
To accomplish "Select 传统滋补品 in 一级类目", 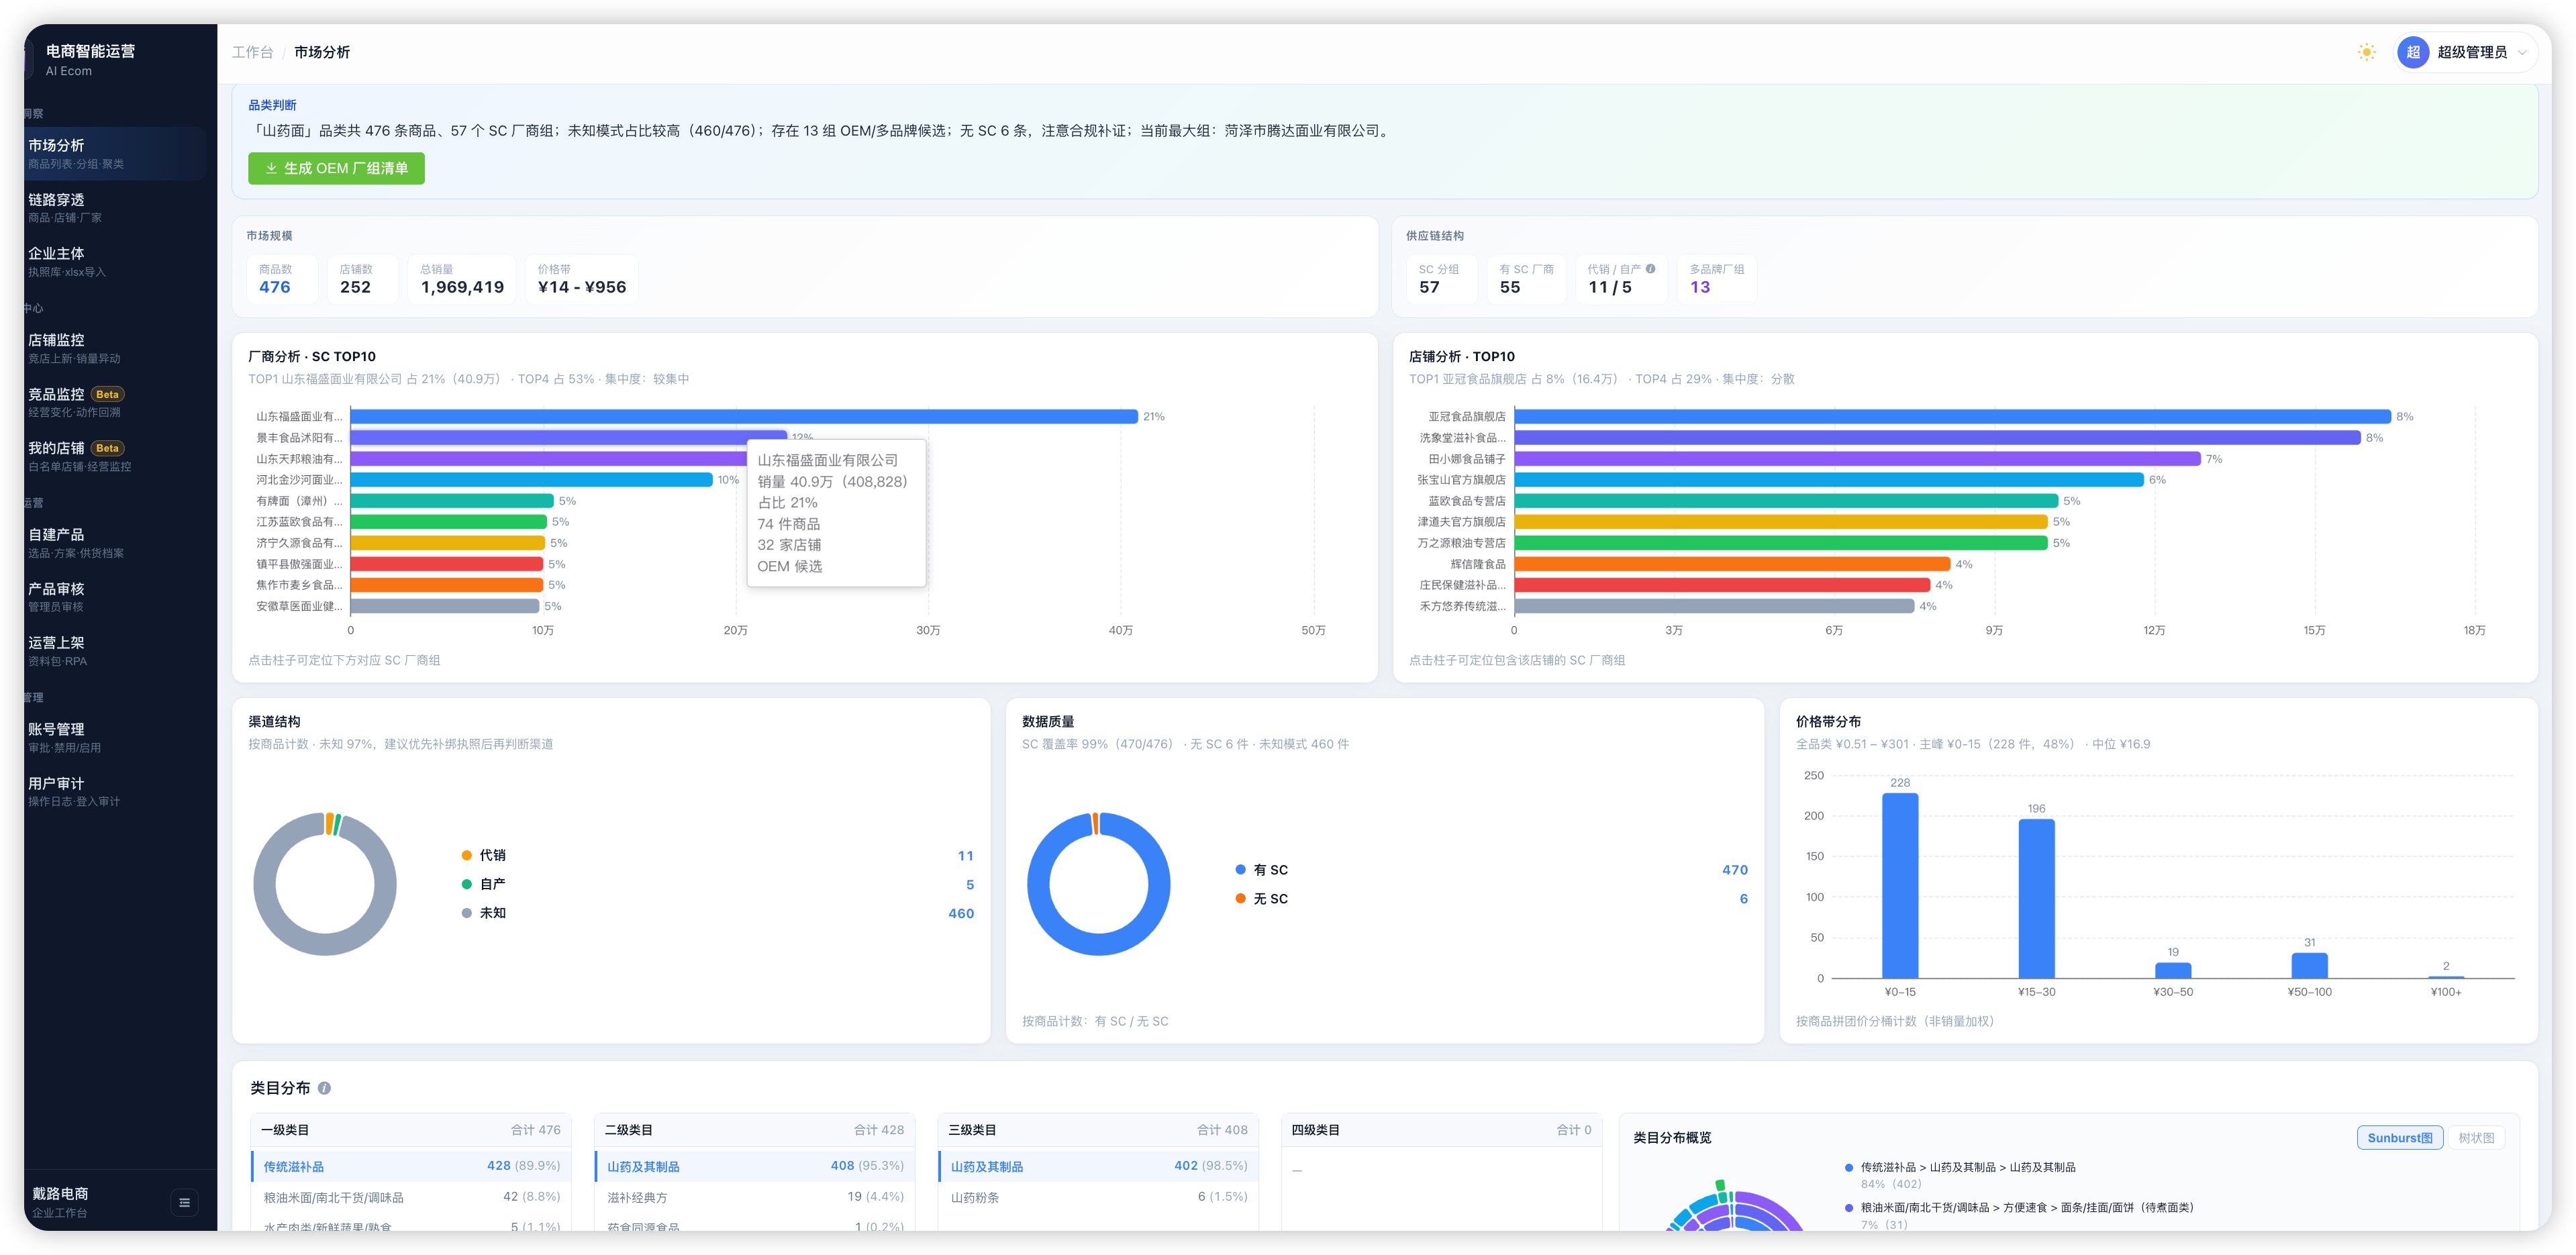I will [x=411, y=1166].
